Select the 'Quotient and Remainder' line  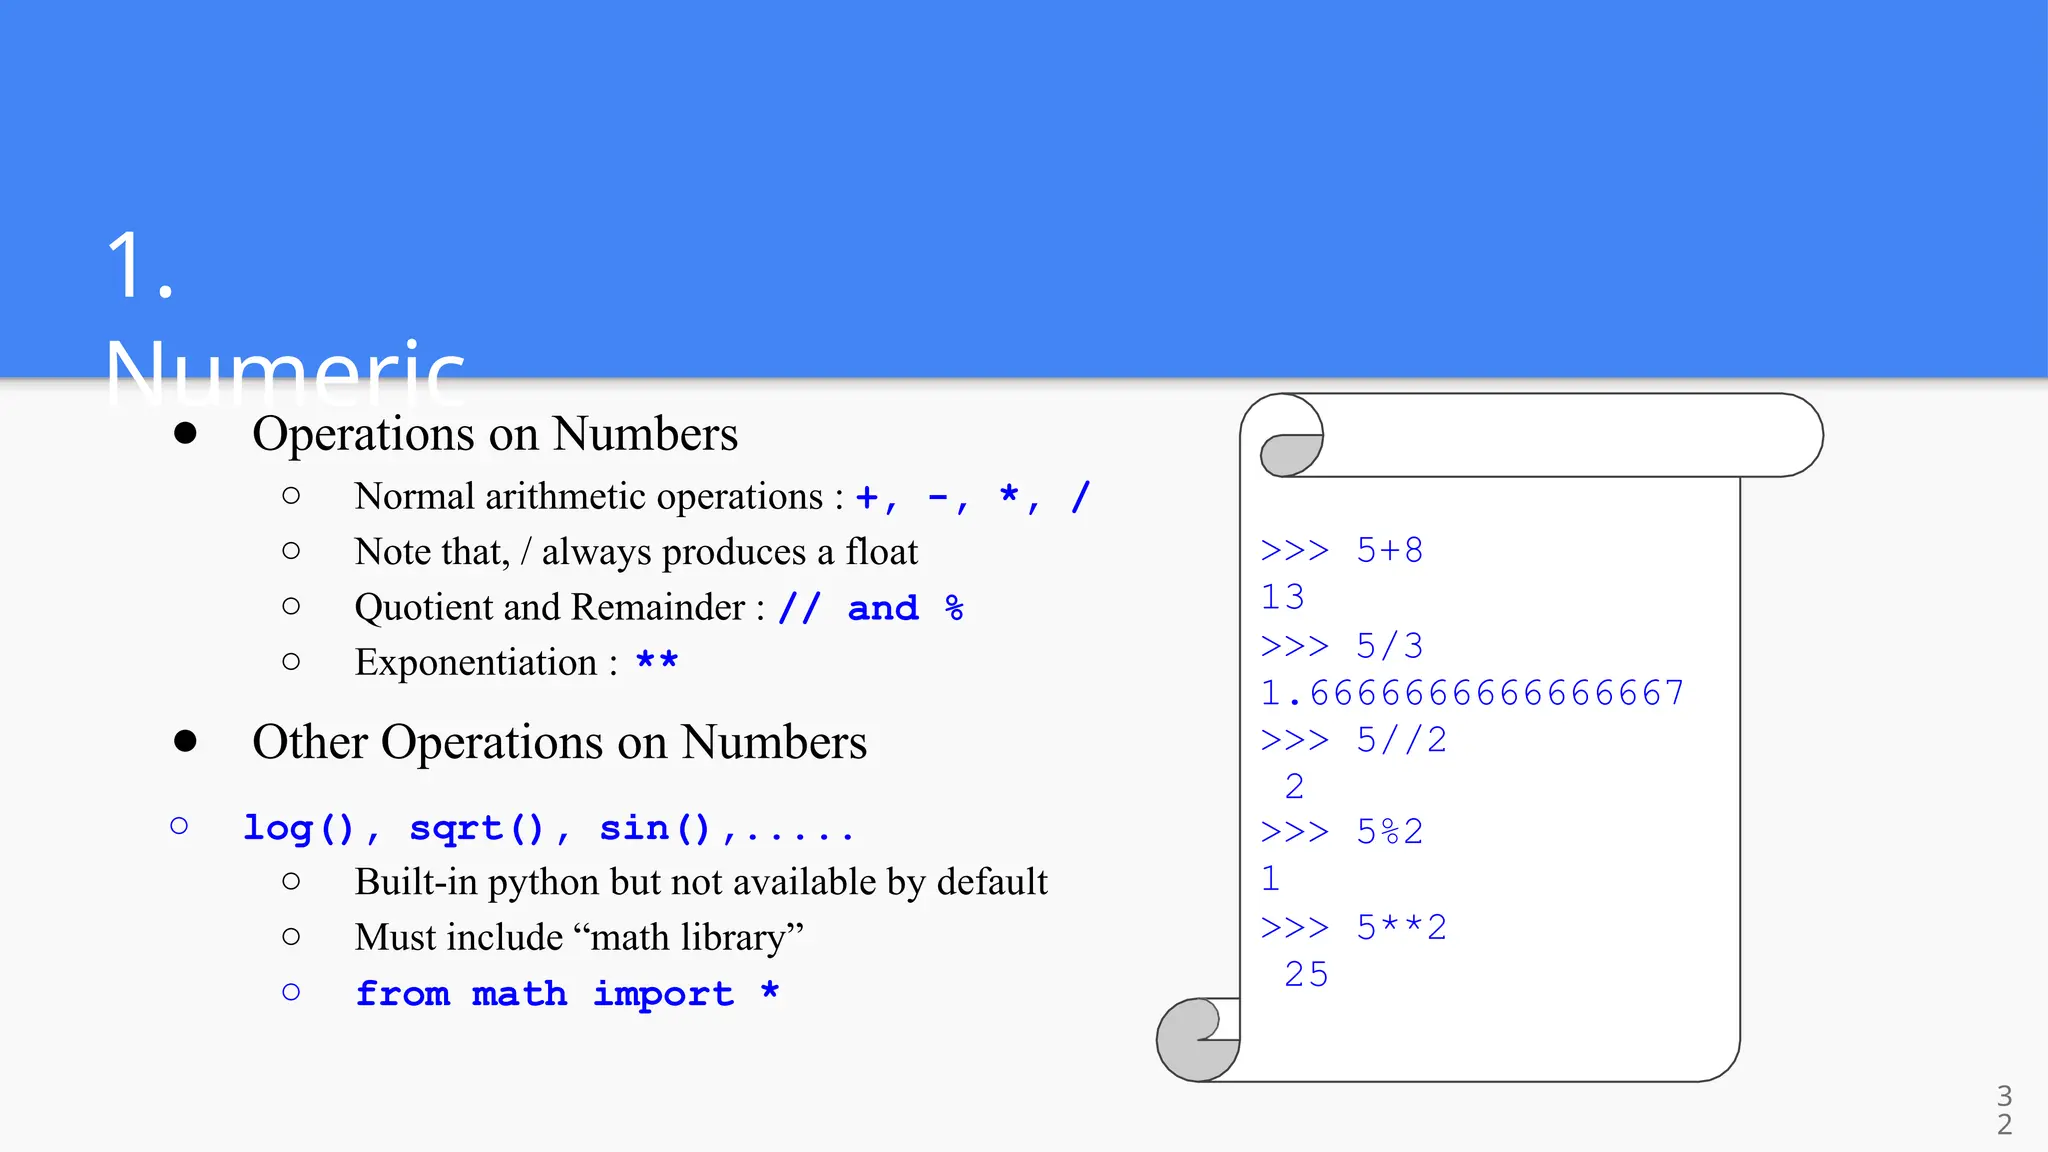(659, 607)
